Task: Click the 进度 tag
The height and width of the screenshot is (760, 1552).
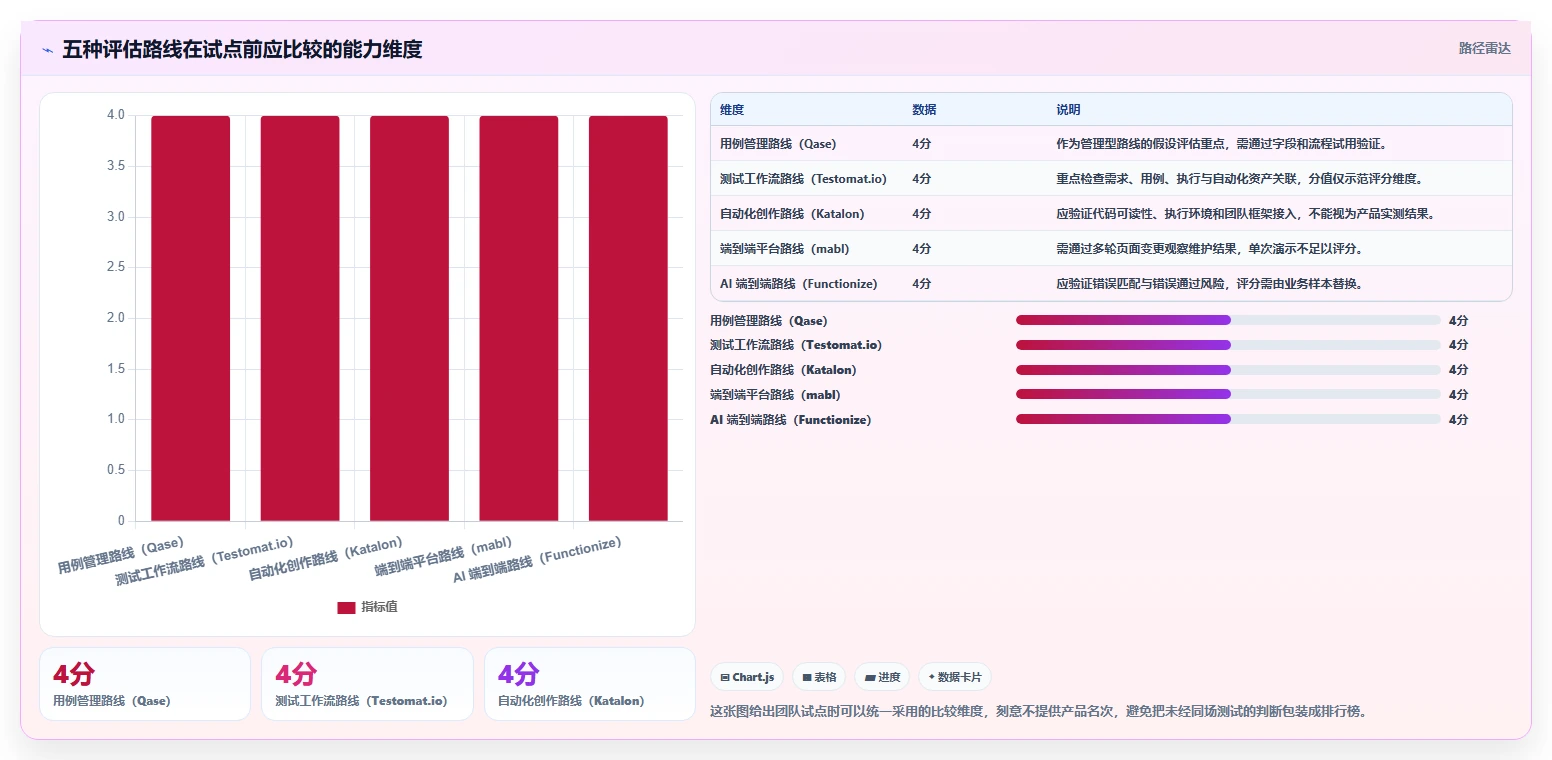Action: point(882,677)
